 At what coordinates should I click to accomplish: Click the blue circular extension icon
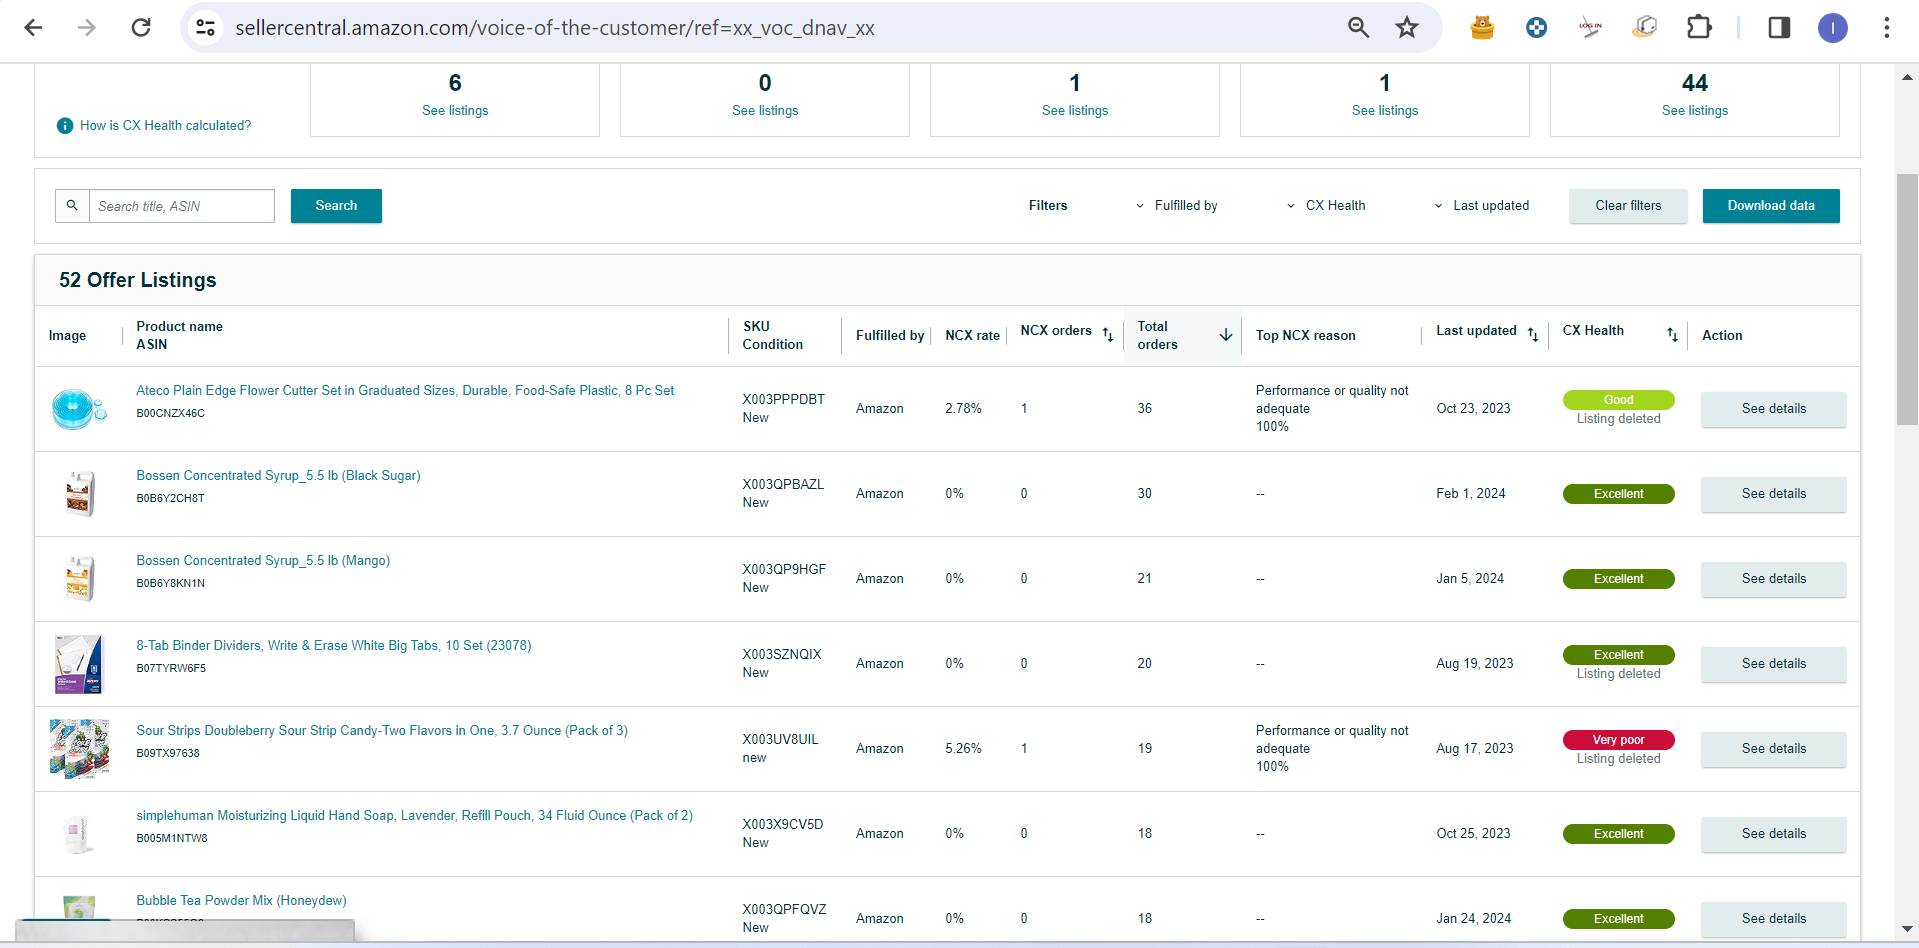tap(1537, 28)
